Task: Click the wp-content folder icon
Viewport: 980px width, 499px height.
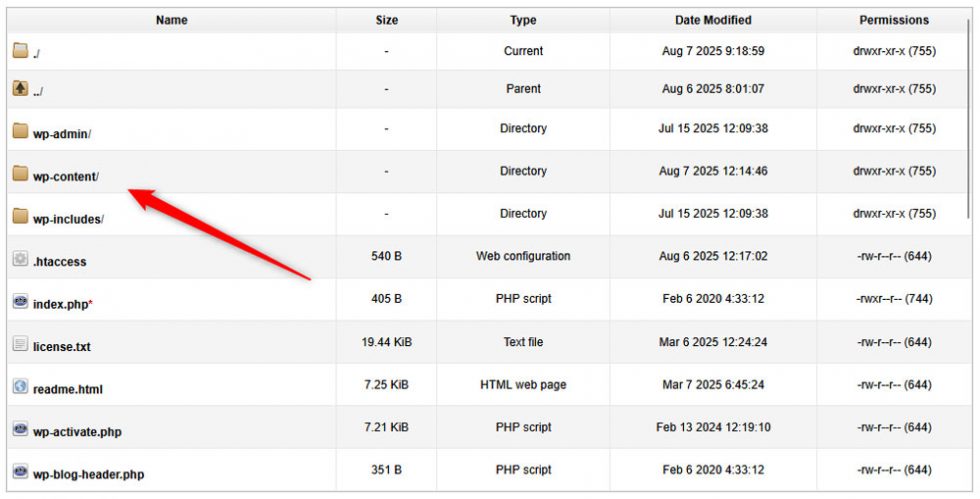Action: (20, 173)
